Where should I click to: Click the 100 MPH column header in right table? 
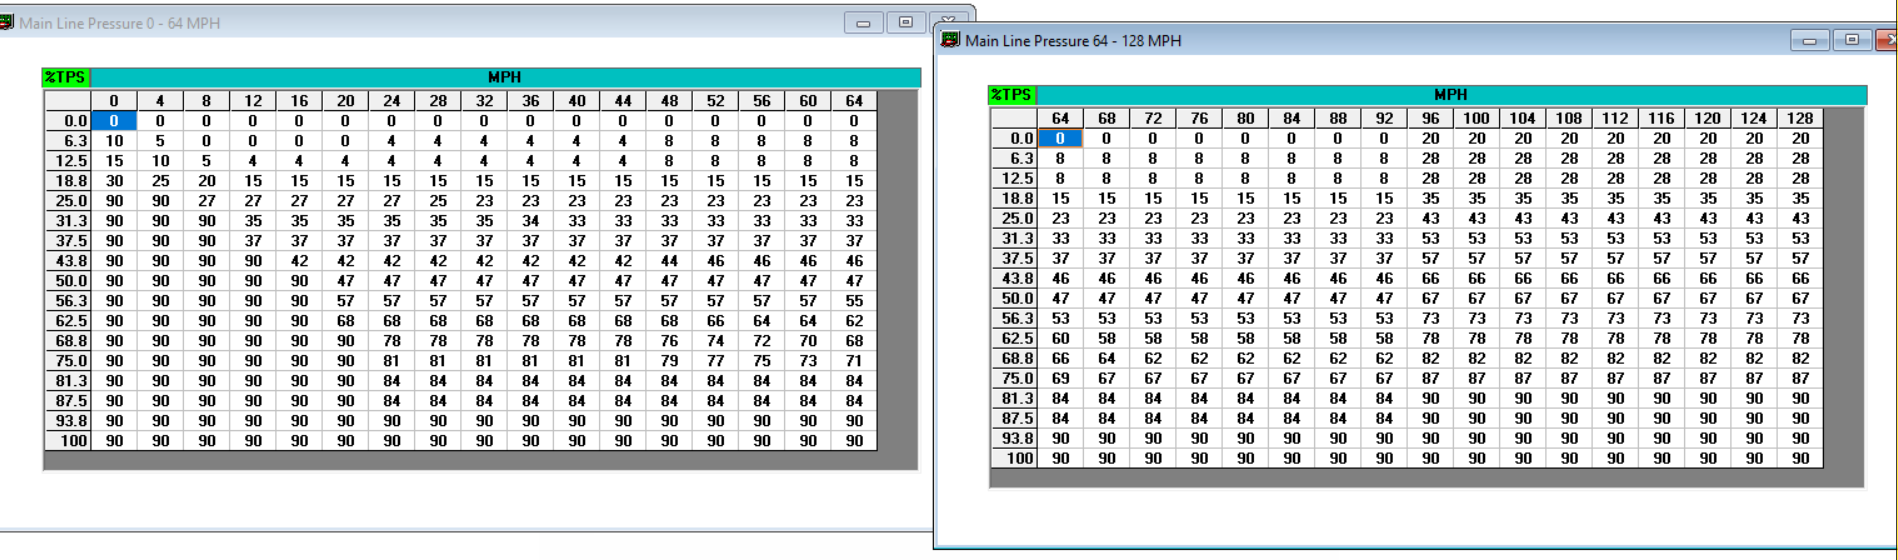[x=1476, y=119]
